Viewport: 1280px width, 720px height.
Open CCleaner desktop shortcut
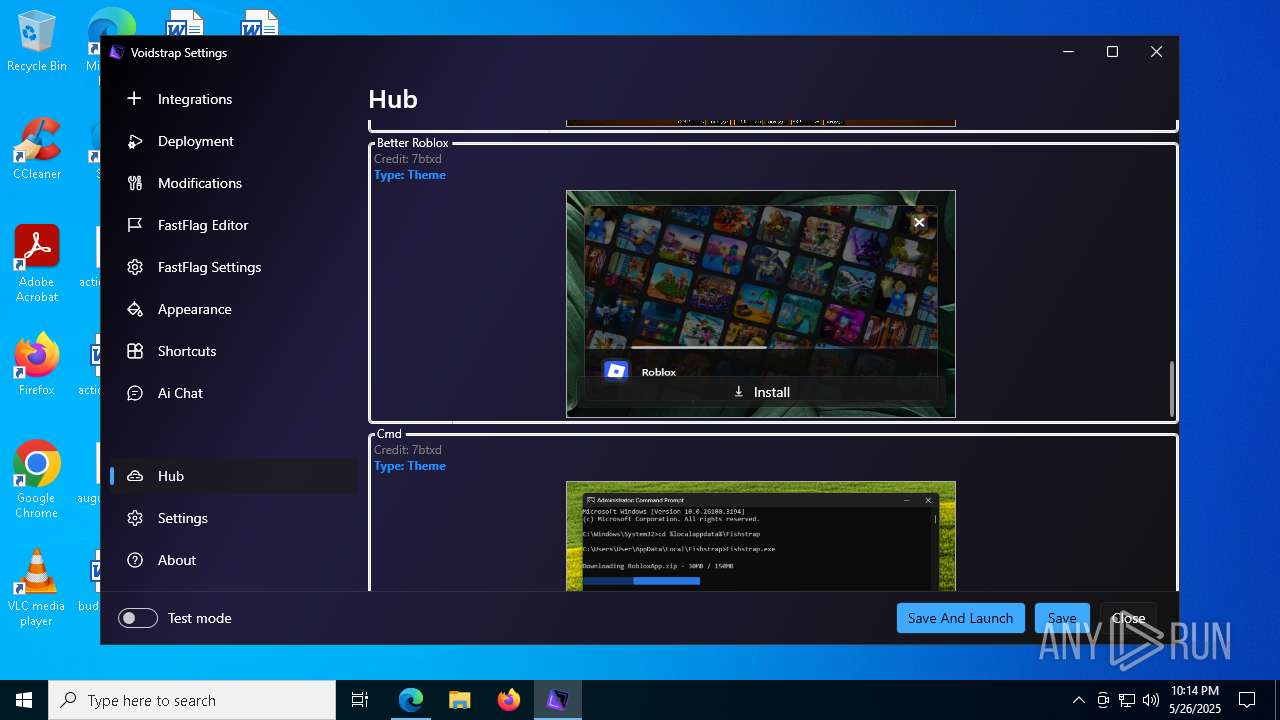pos(37,150)
